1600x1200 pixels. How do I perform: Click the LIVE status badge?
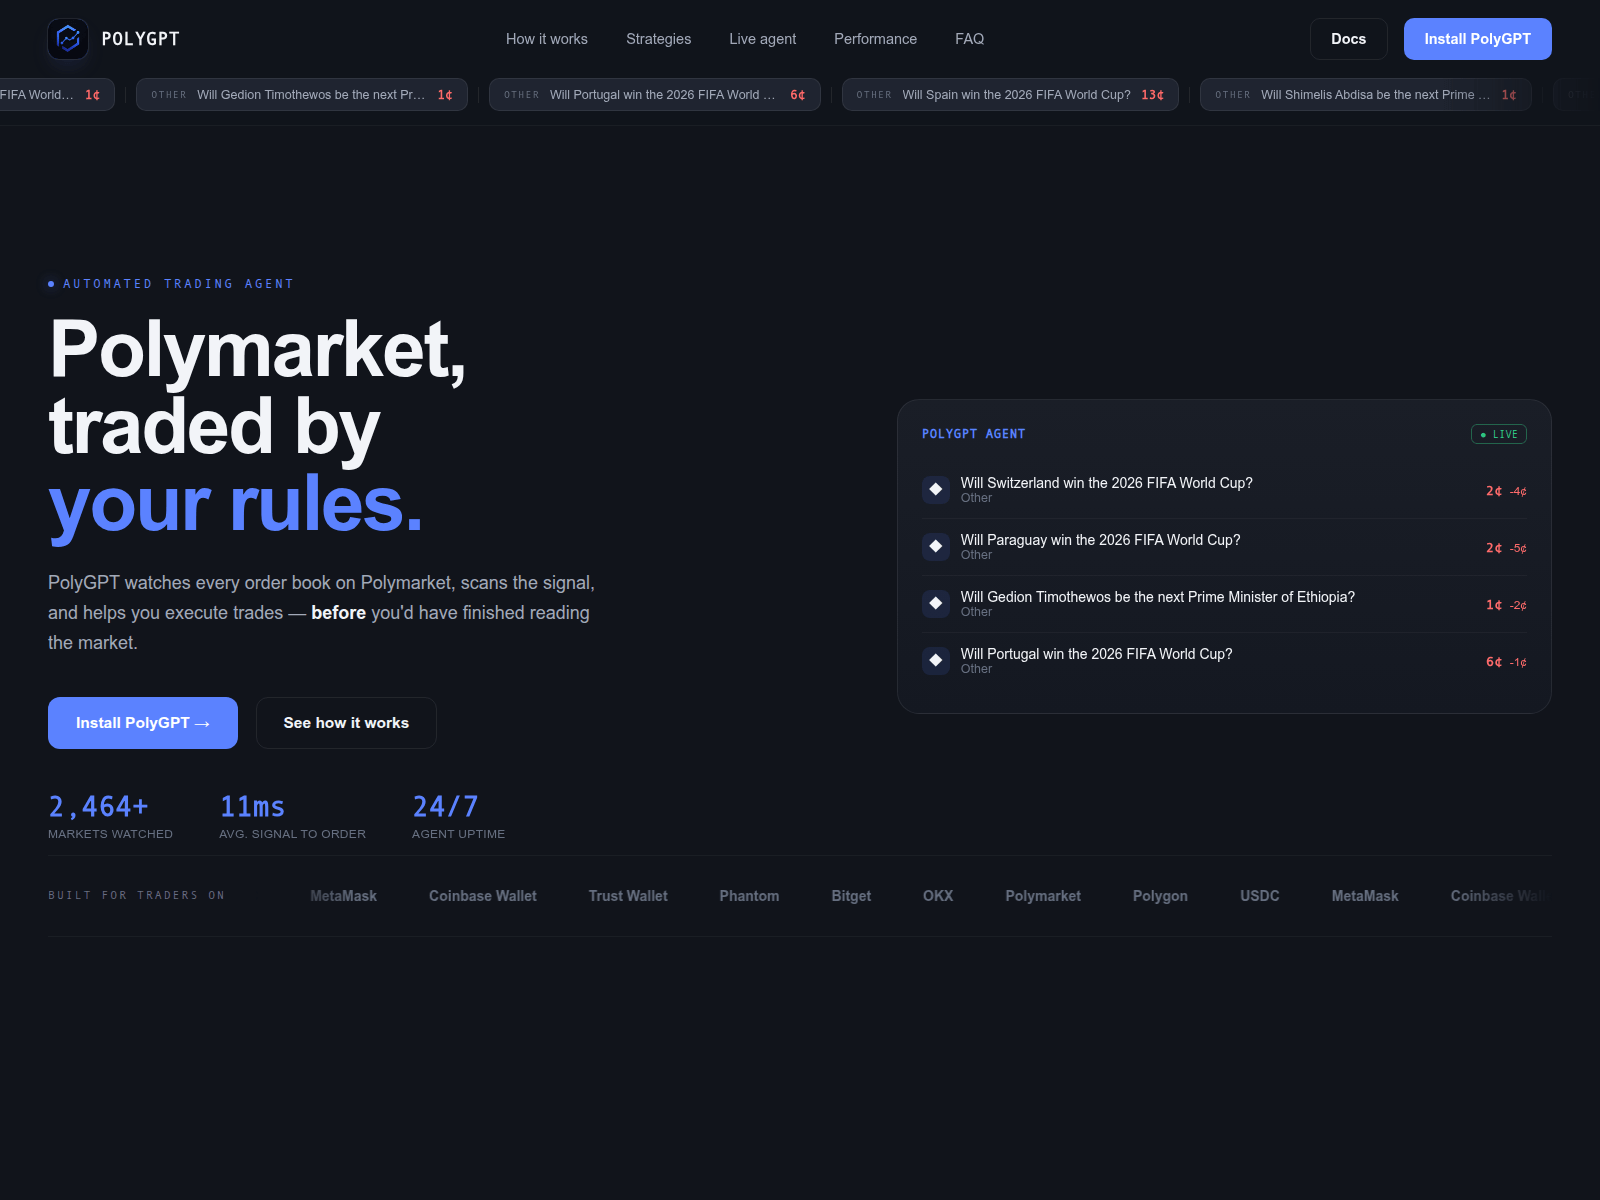[1498, 434]
